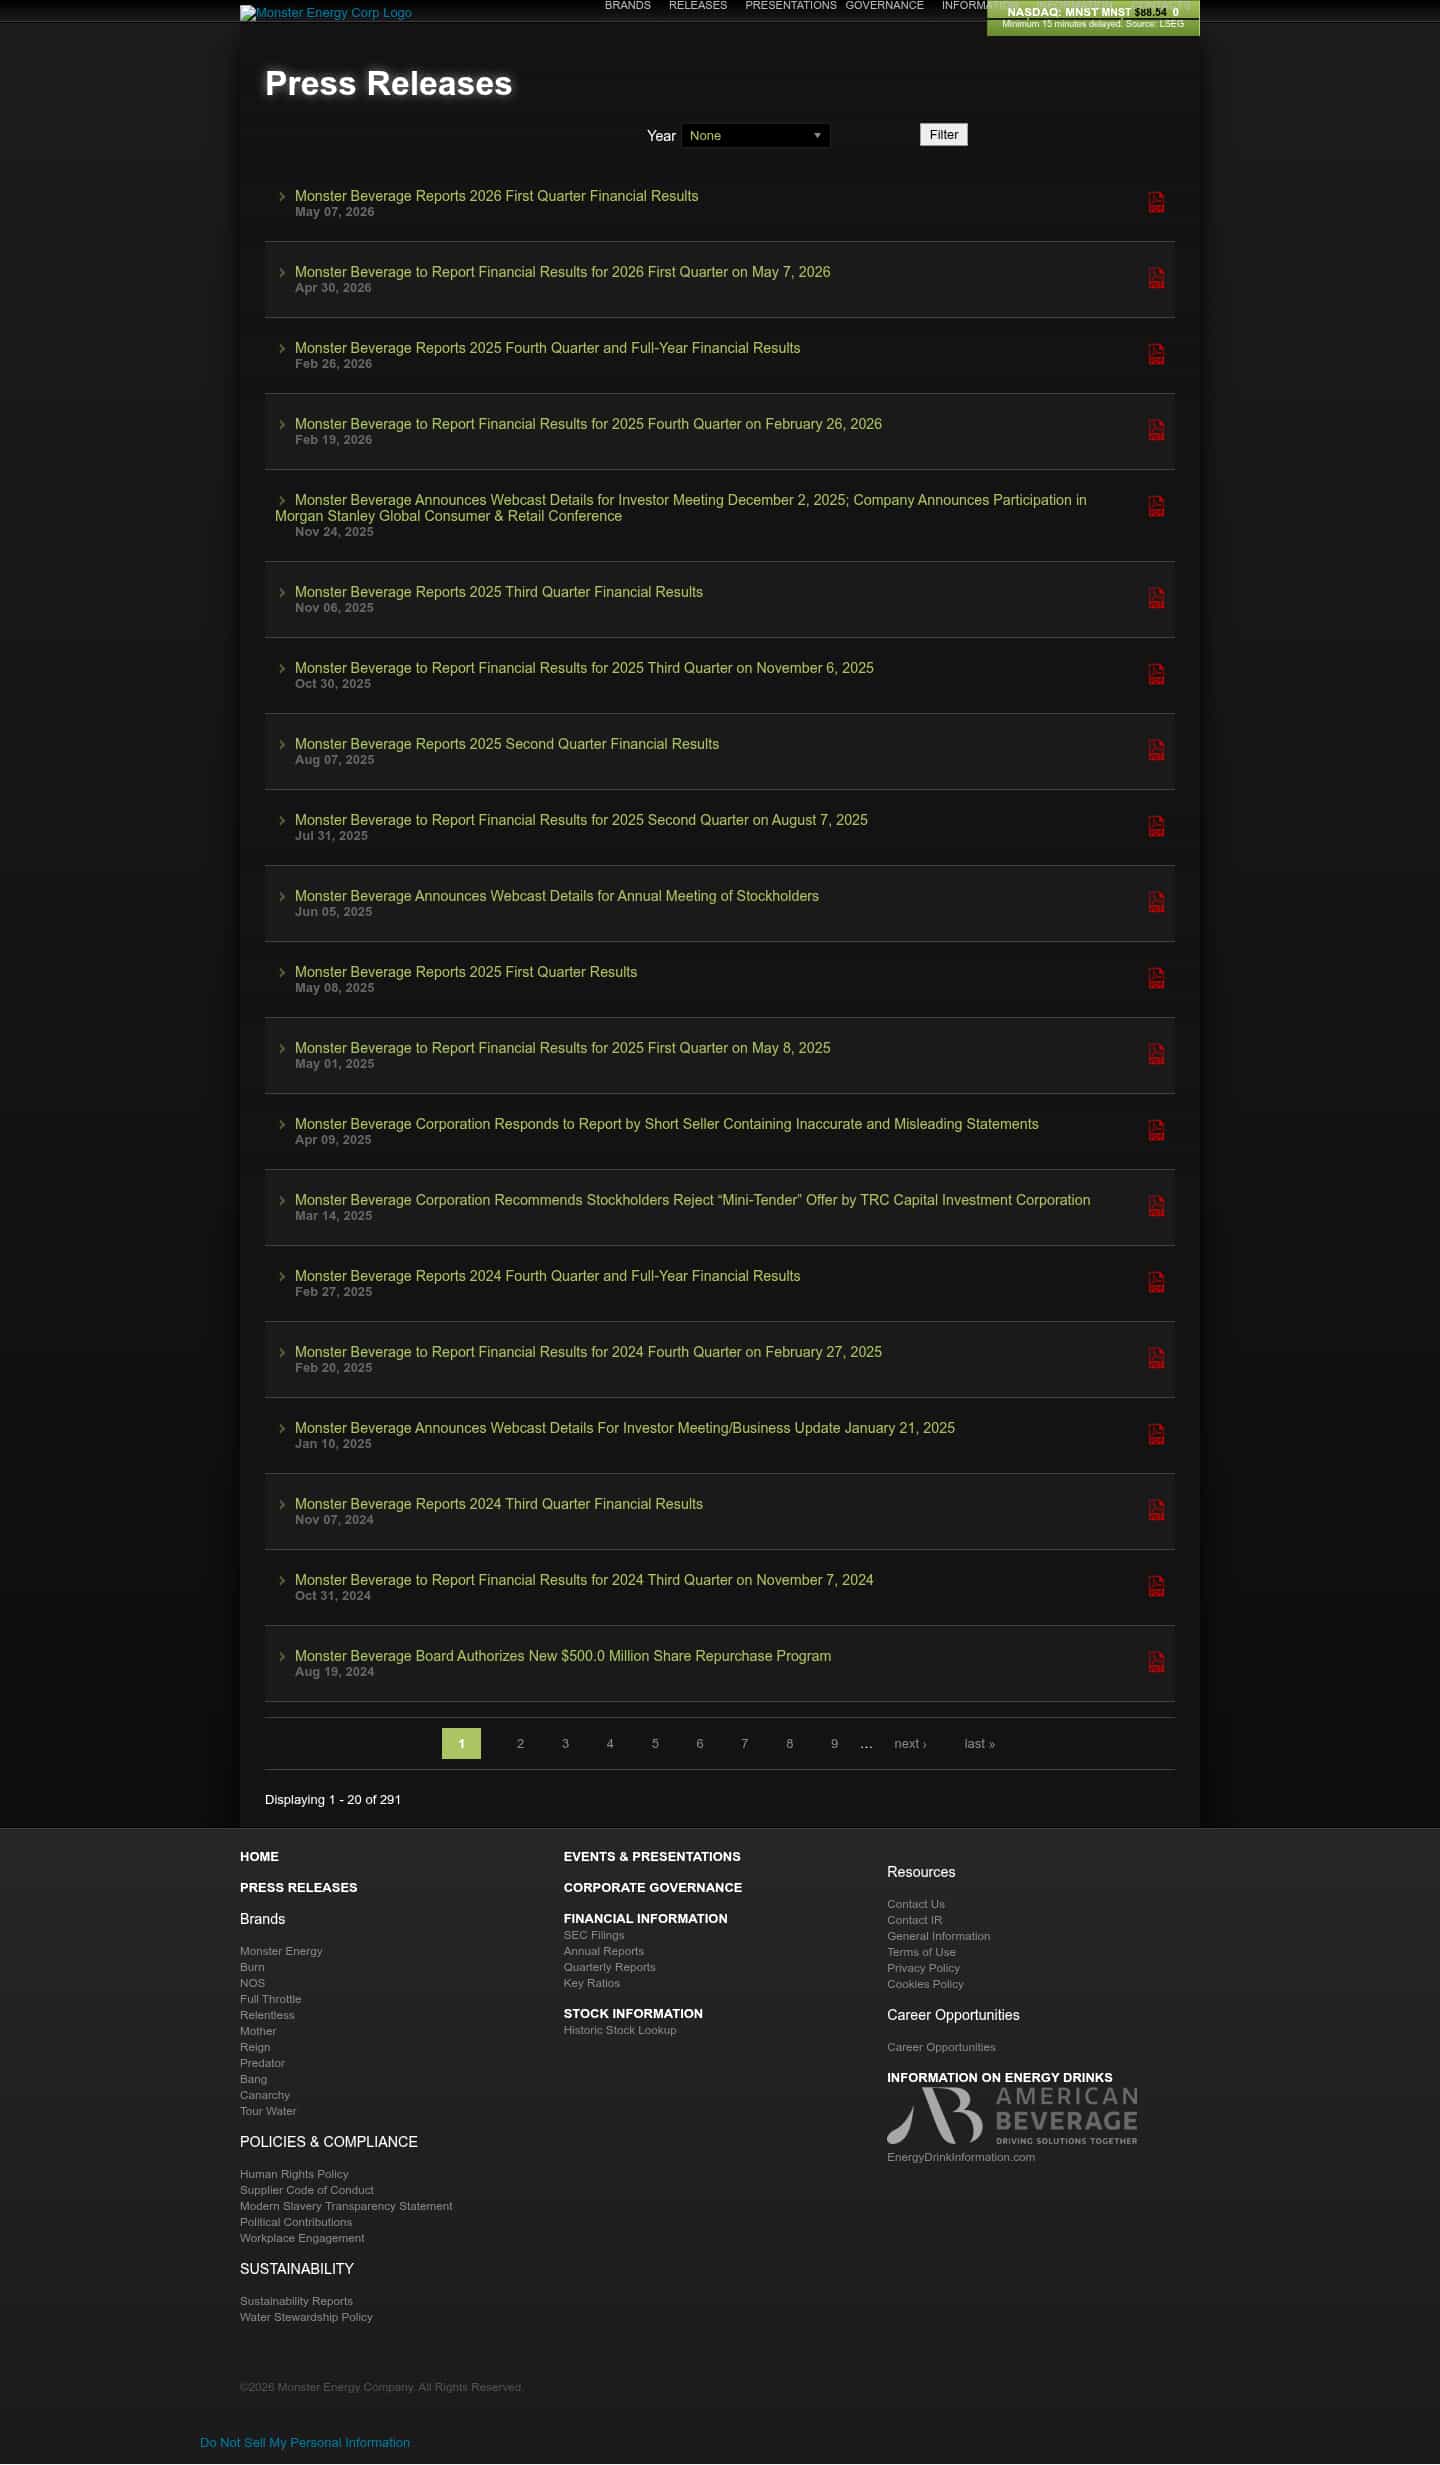Open CORPORATE GOVERNANCE footer link

[x=653, y=1887]
